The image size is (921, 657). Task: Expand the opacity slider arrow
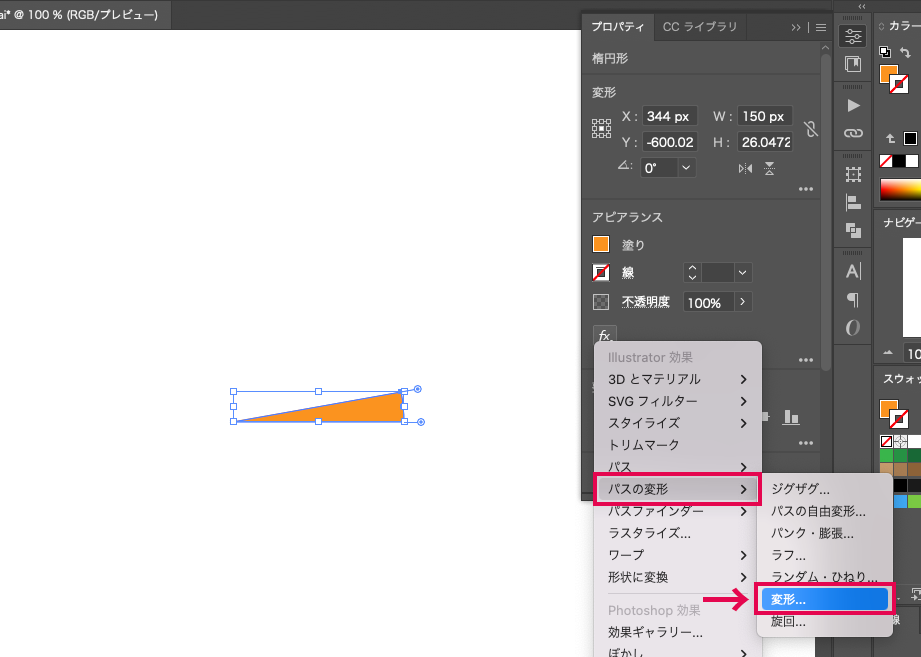click(742, 302)
